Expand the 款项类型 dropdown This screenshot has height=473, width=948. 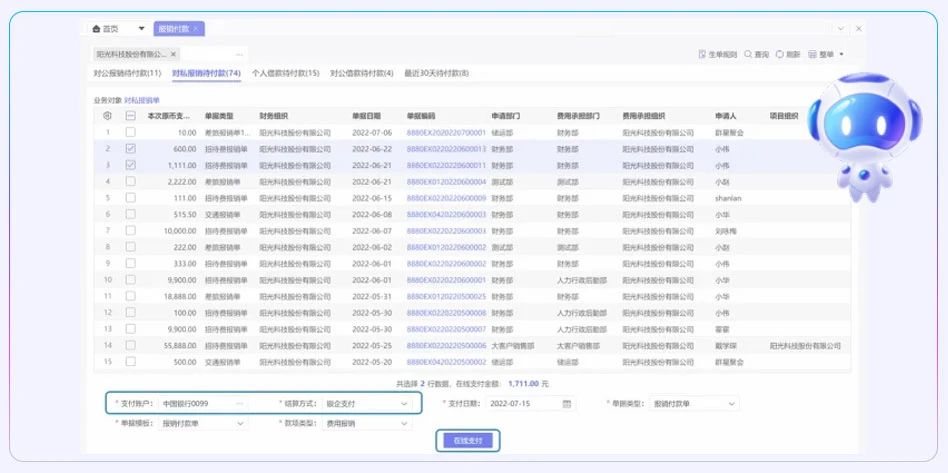click(x=403, y=423)
